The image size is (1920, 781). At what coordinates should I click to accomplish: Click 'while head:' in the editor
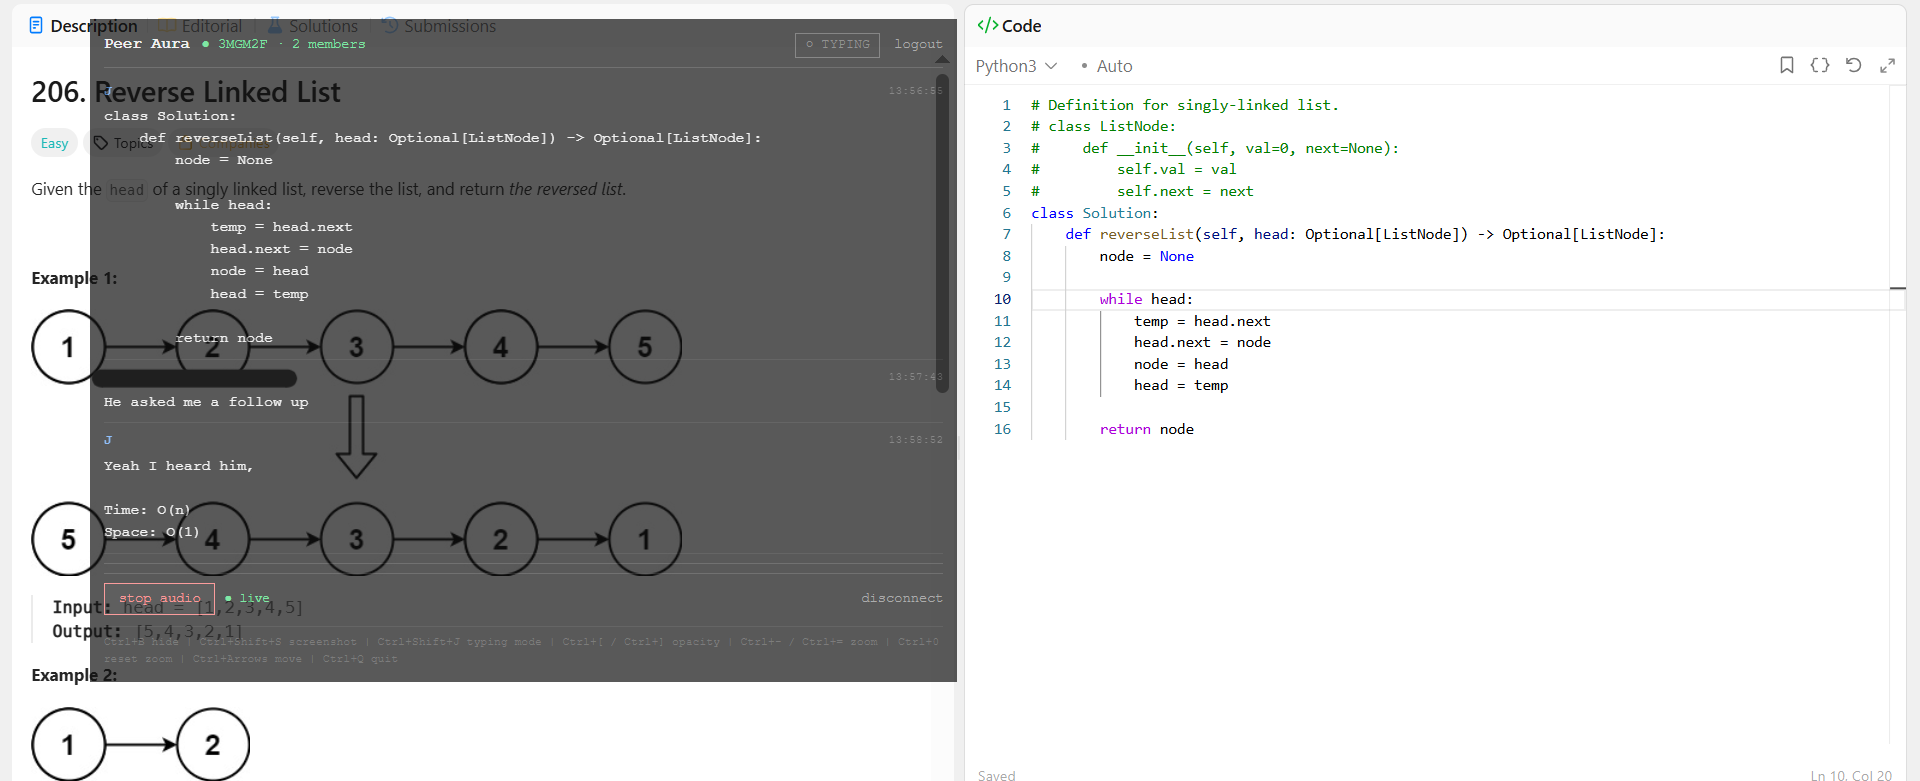1146,299
